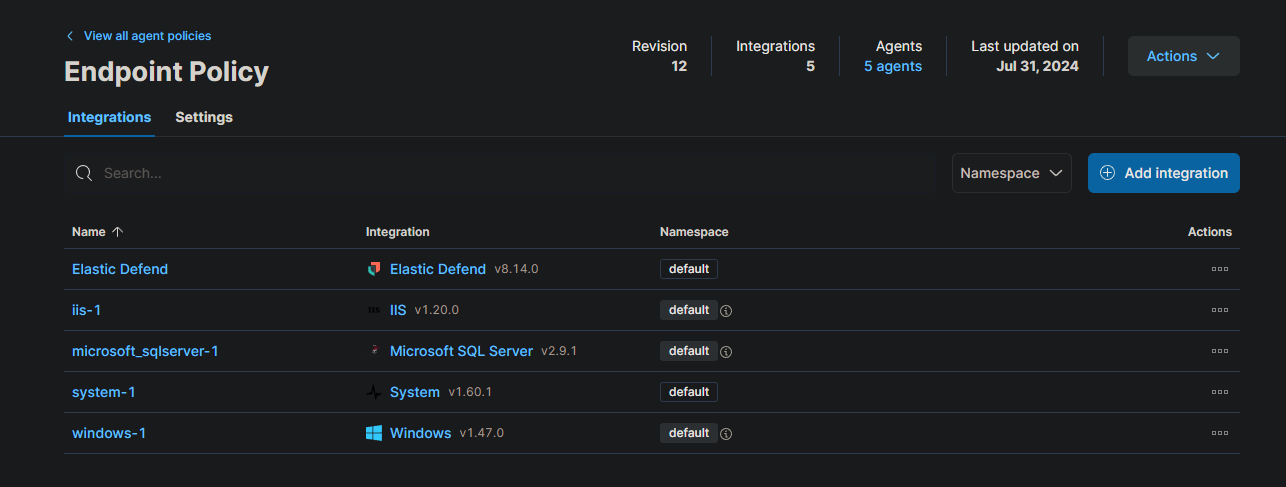
Task: Open actions menu for iis-1 row
Action: click(x=1219, y=310)
